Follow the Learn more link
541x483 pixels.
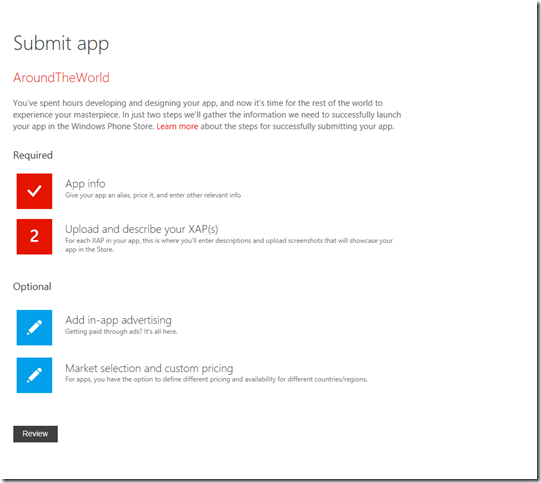(177, 126)
